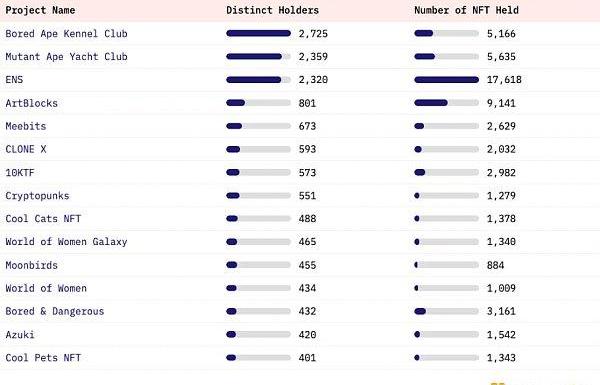The width and height of the screenshot is (600, 385).
Task: Click the Project Name column header
Action: tap(40, 10)
